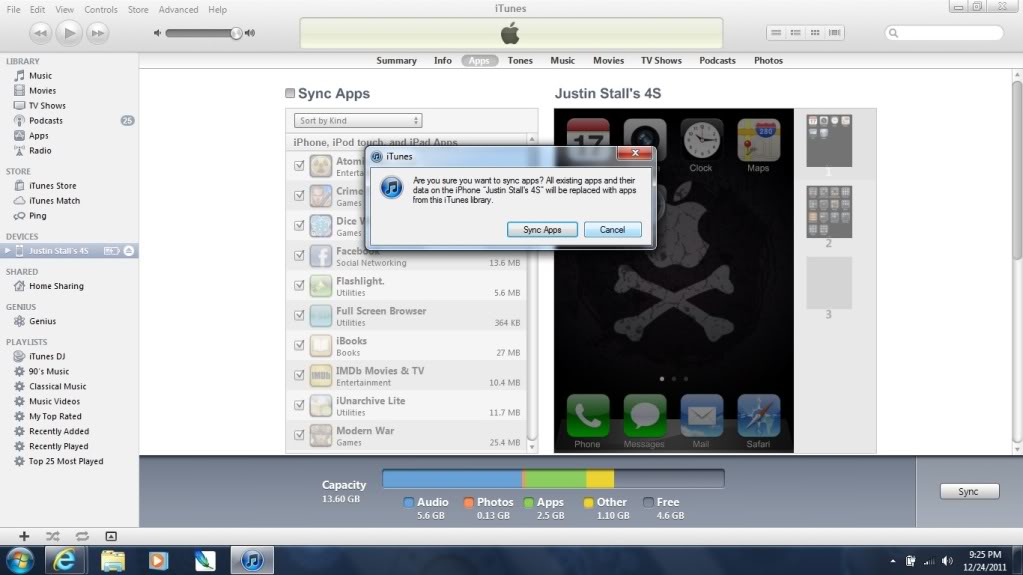Switch to the Summary tab
Viewport: 1023px width, 575px height.
pyautogui.click(x=396, y=61)
